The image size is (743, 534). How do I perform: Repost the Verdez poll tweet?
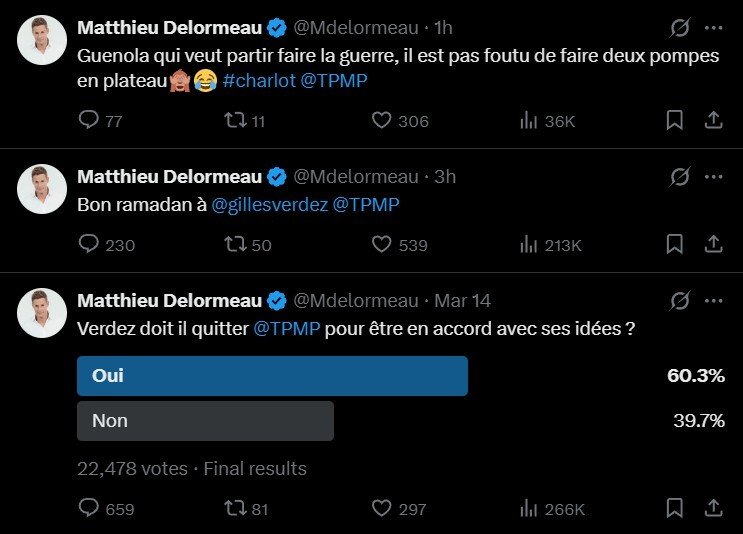coord(236,509)
